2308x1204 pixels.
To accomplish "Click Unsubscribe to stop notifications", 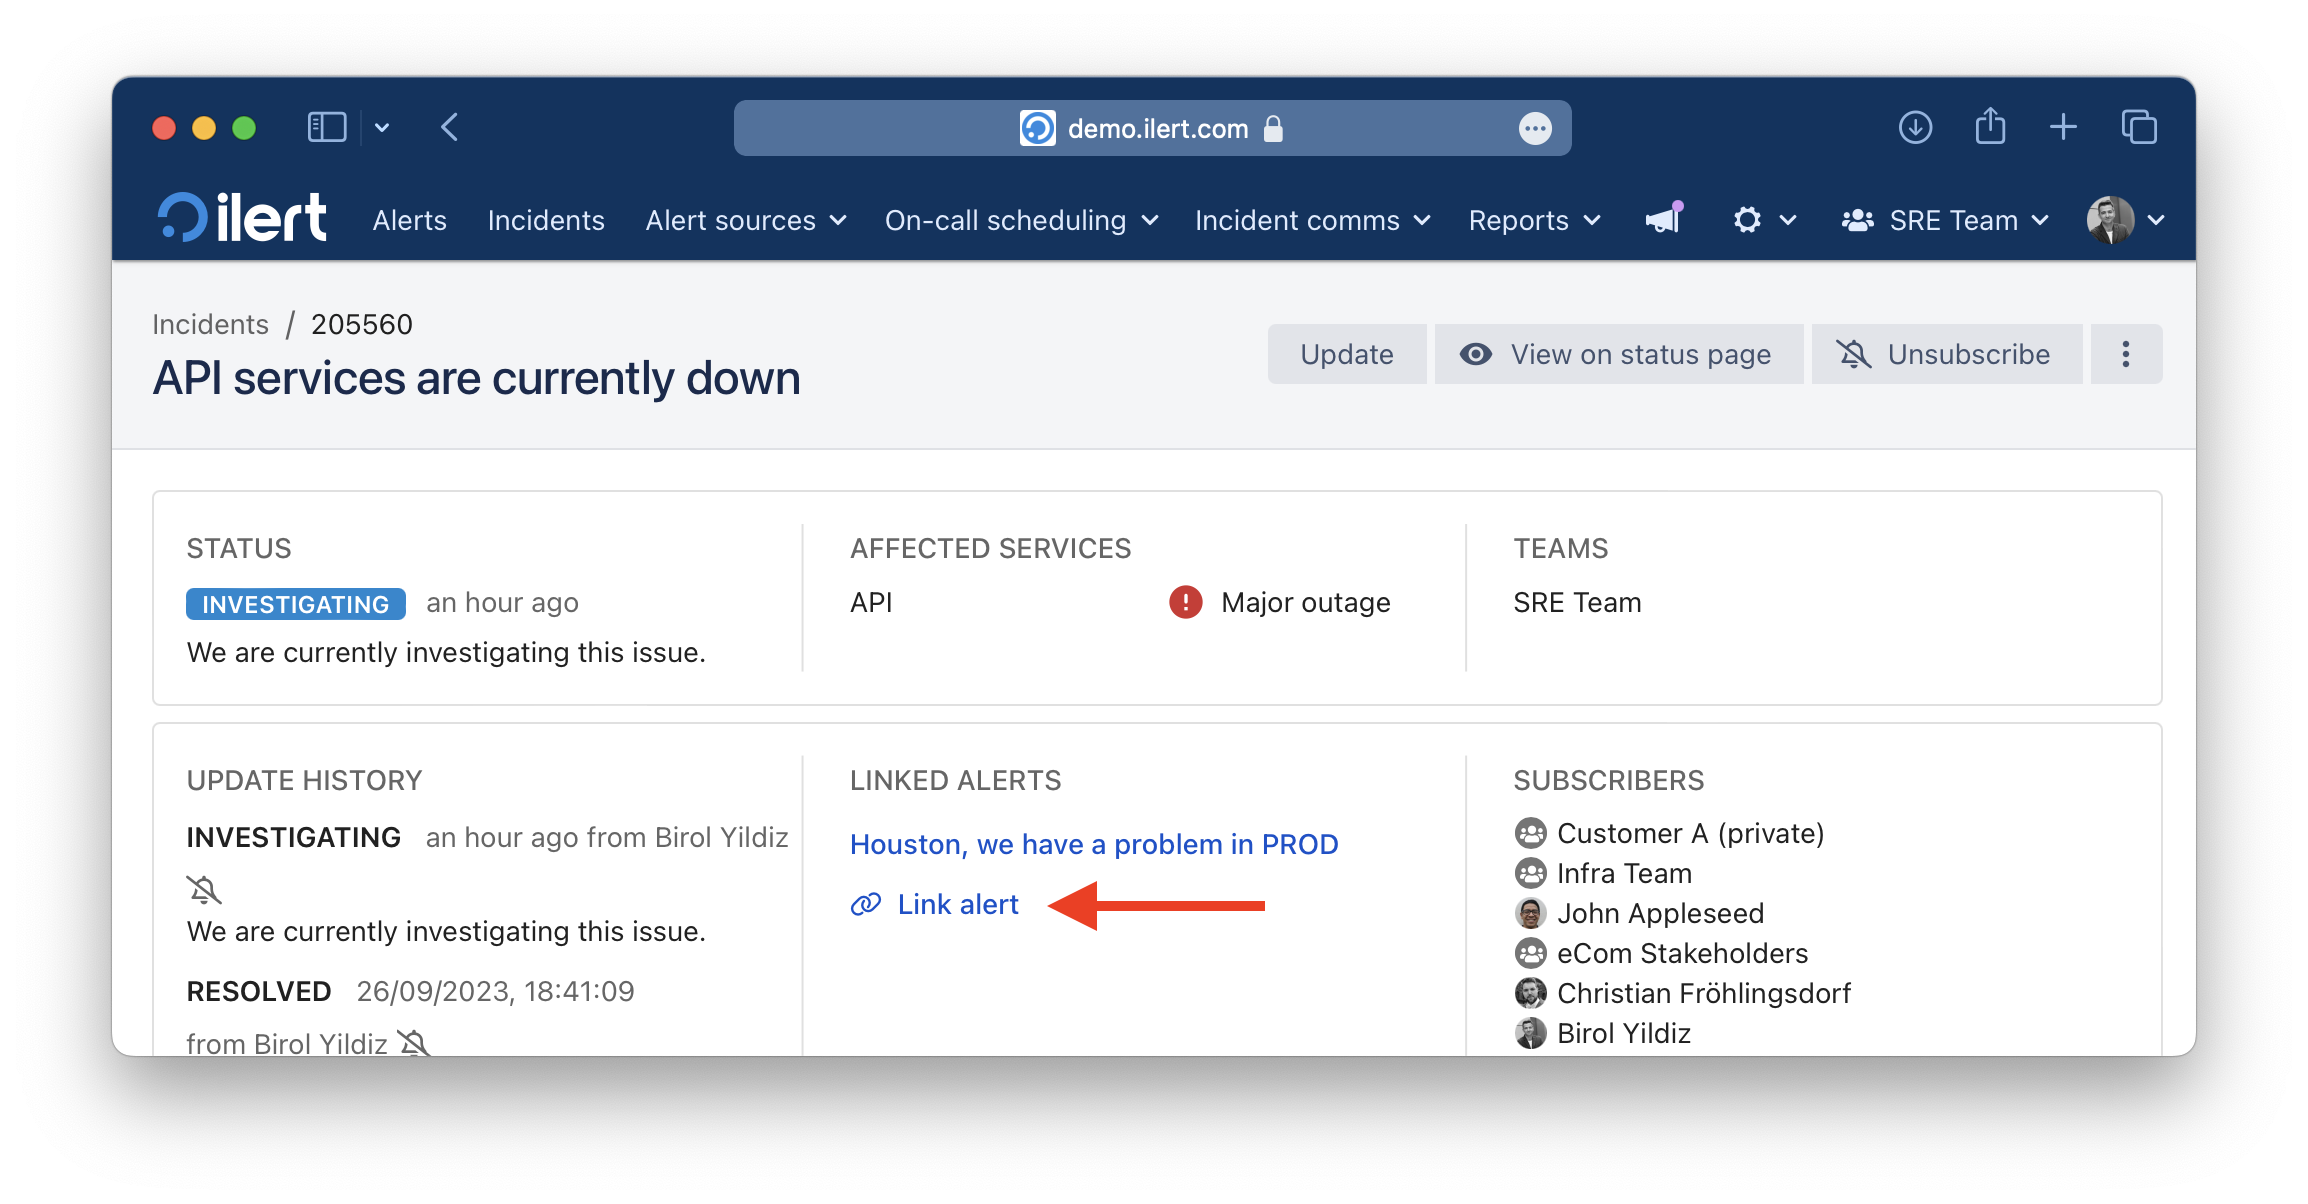I will click(1946, 354).
